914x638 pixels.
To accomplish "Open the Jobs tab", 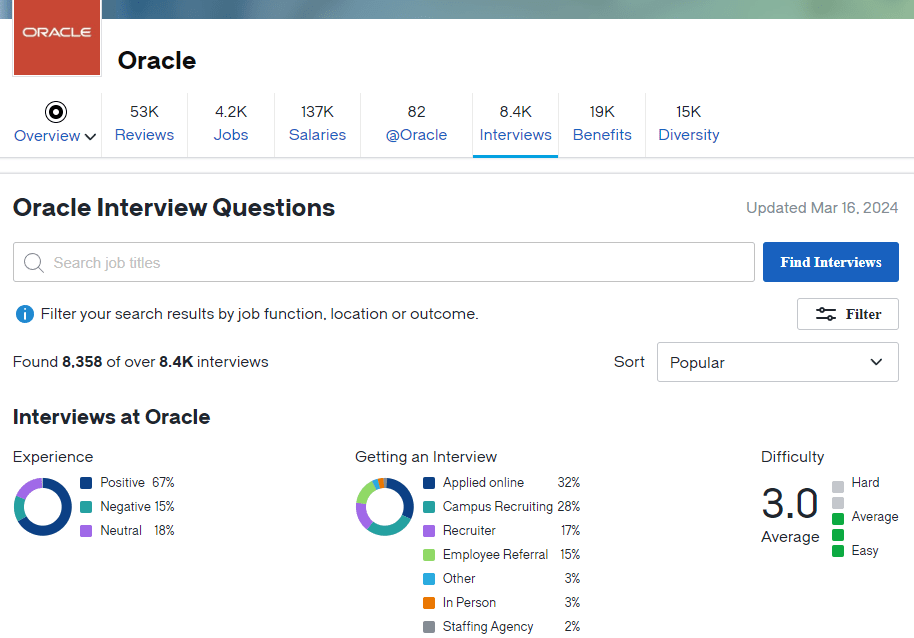I will point(230,124).
